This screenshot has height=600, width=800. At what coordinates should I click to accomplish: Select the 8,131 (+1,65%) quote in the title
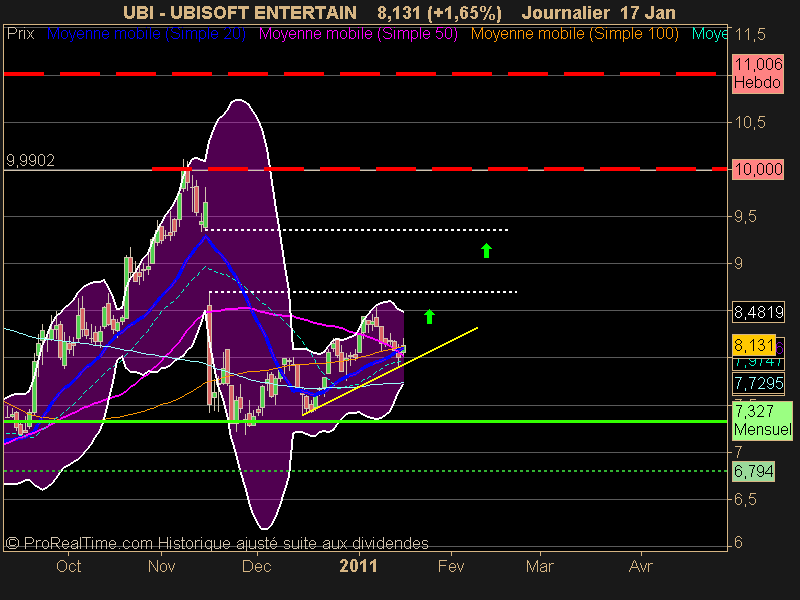pos(439,12)
